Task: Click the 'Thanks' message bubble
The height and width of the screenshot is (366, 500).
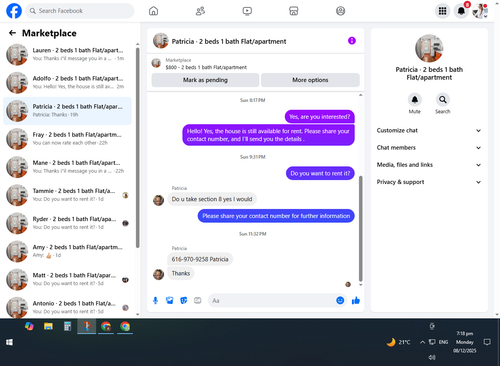Action: 181,273
